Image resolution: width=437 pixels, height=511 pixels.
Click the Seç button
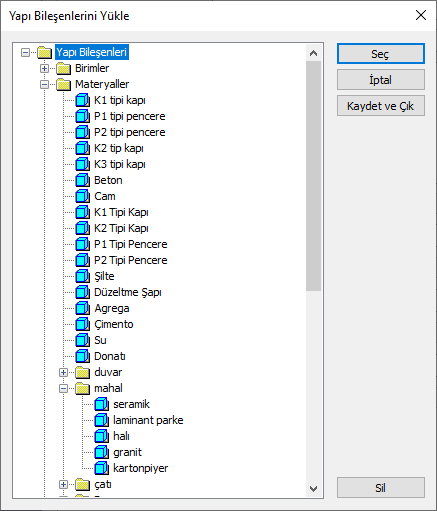pos(381,54)
